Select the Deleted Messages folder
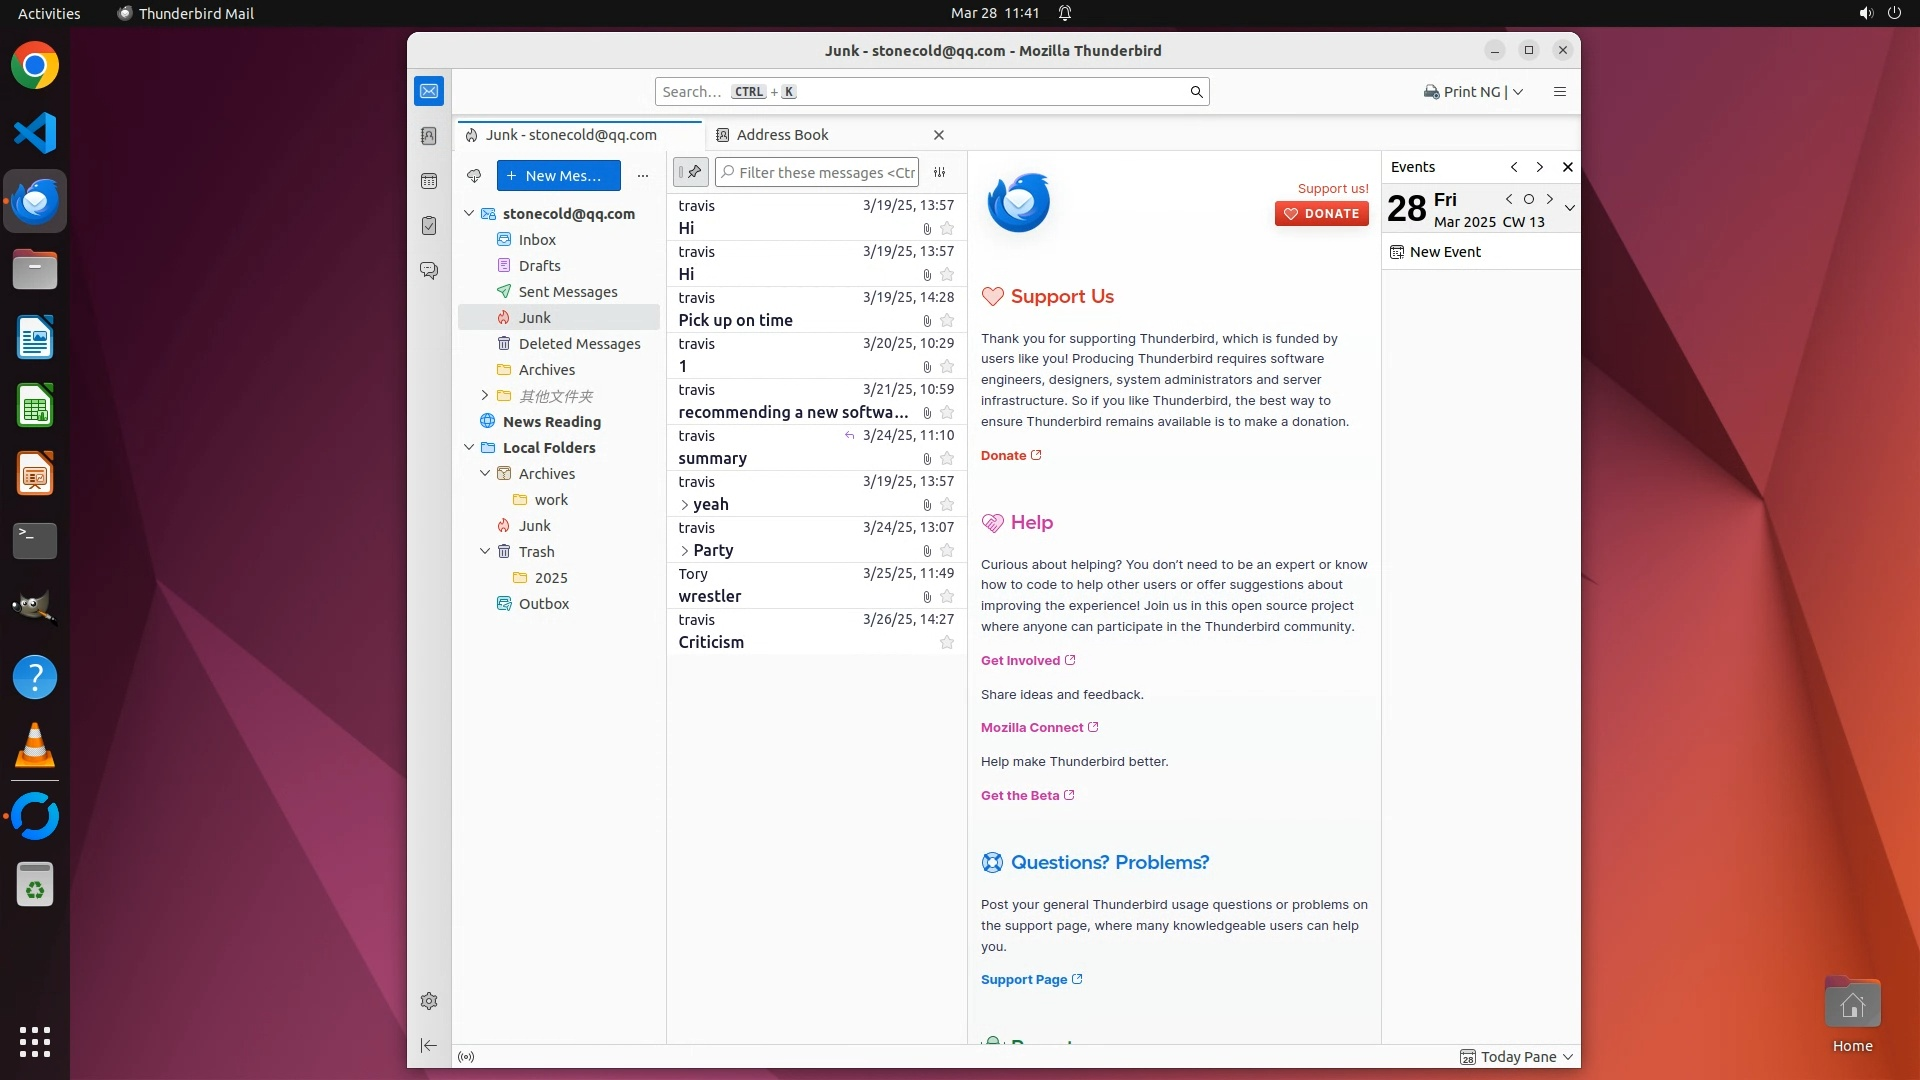The width and height of the screenshot is (1920, 1080). [579, 344]
